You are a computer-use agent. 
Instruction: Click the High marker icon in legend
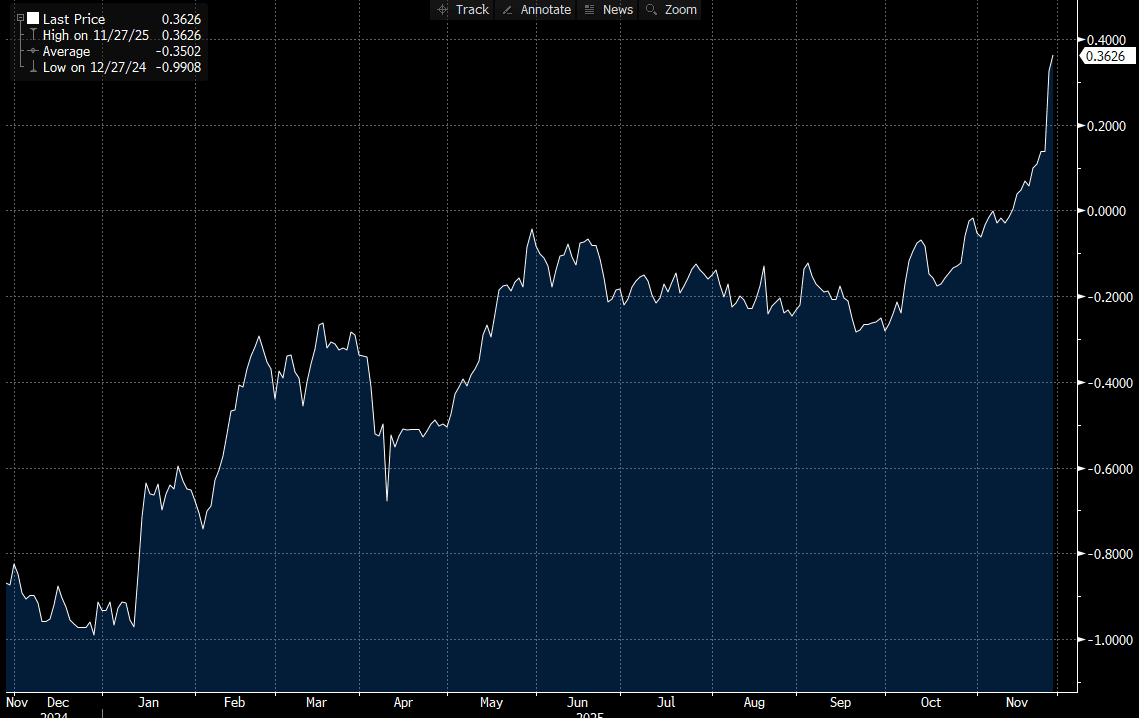(x=33, y=35)
